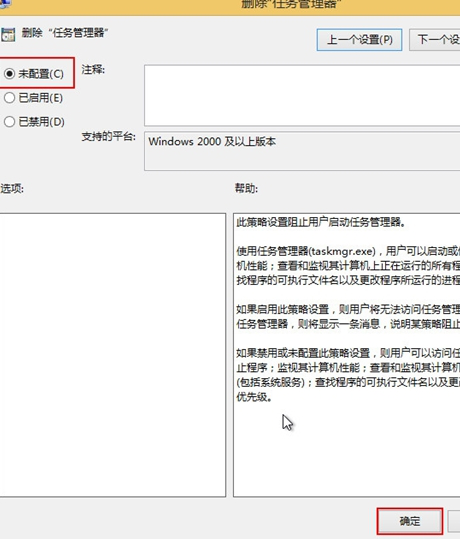Click the help paragraph starting 如果禁用或未配置

pyautogui.click(x=348, y=375)
